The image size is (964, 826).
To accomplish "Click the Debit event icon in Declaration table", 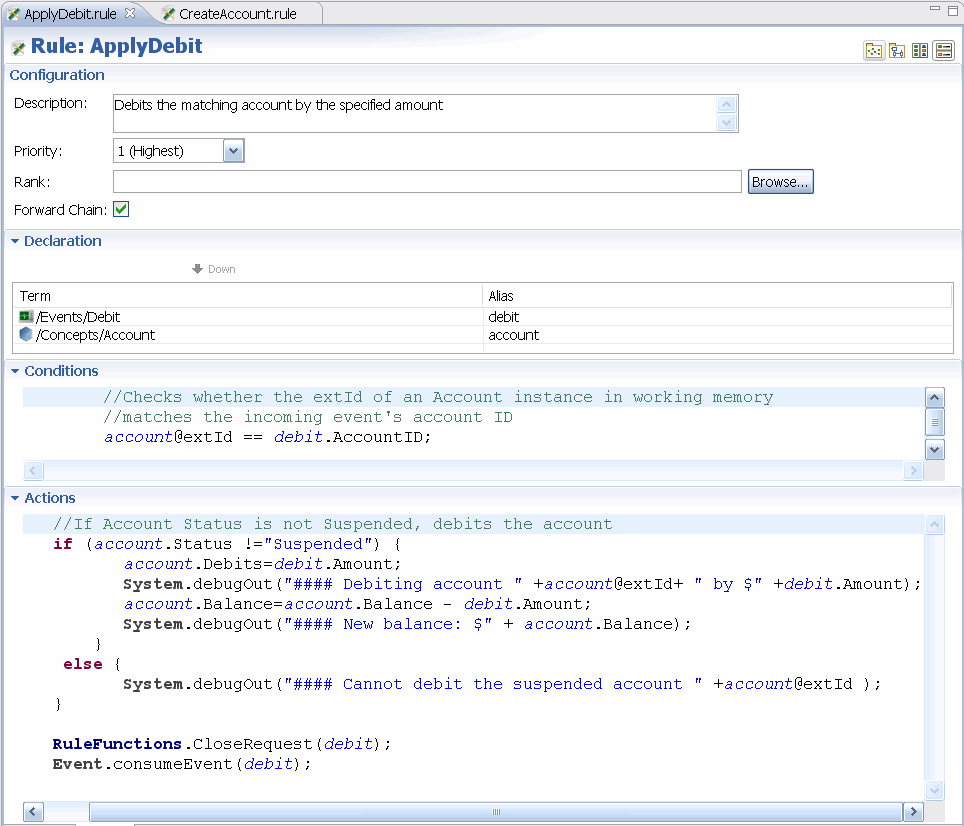I will point(26,317).
